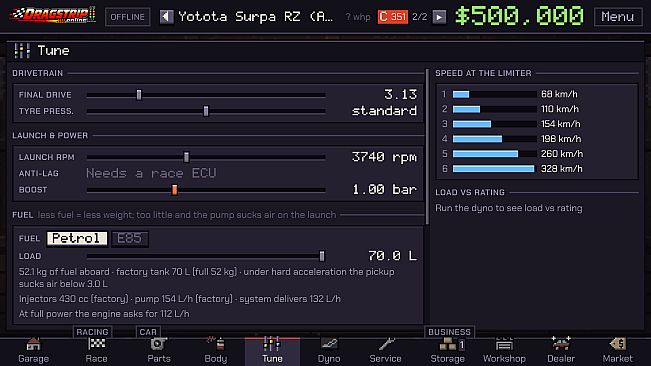This screenshot has width=651, height=366.
Task: Open the Market screen
Action: [617, 351]
